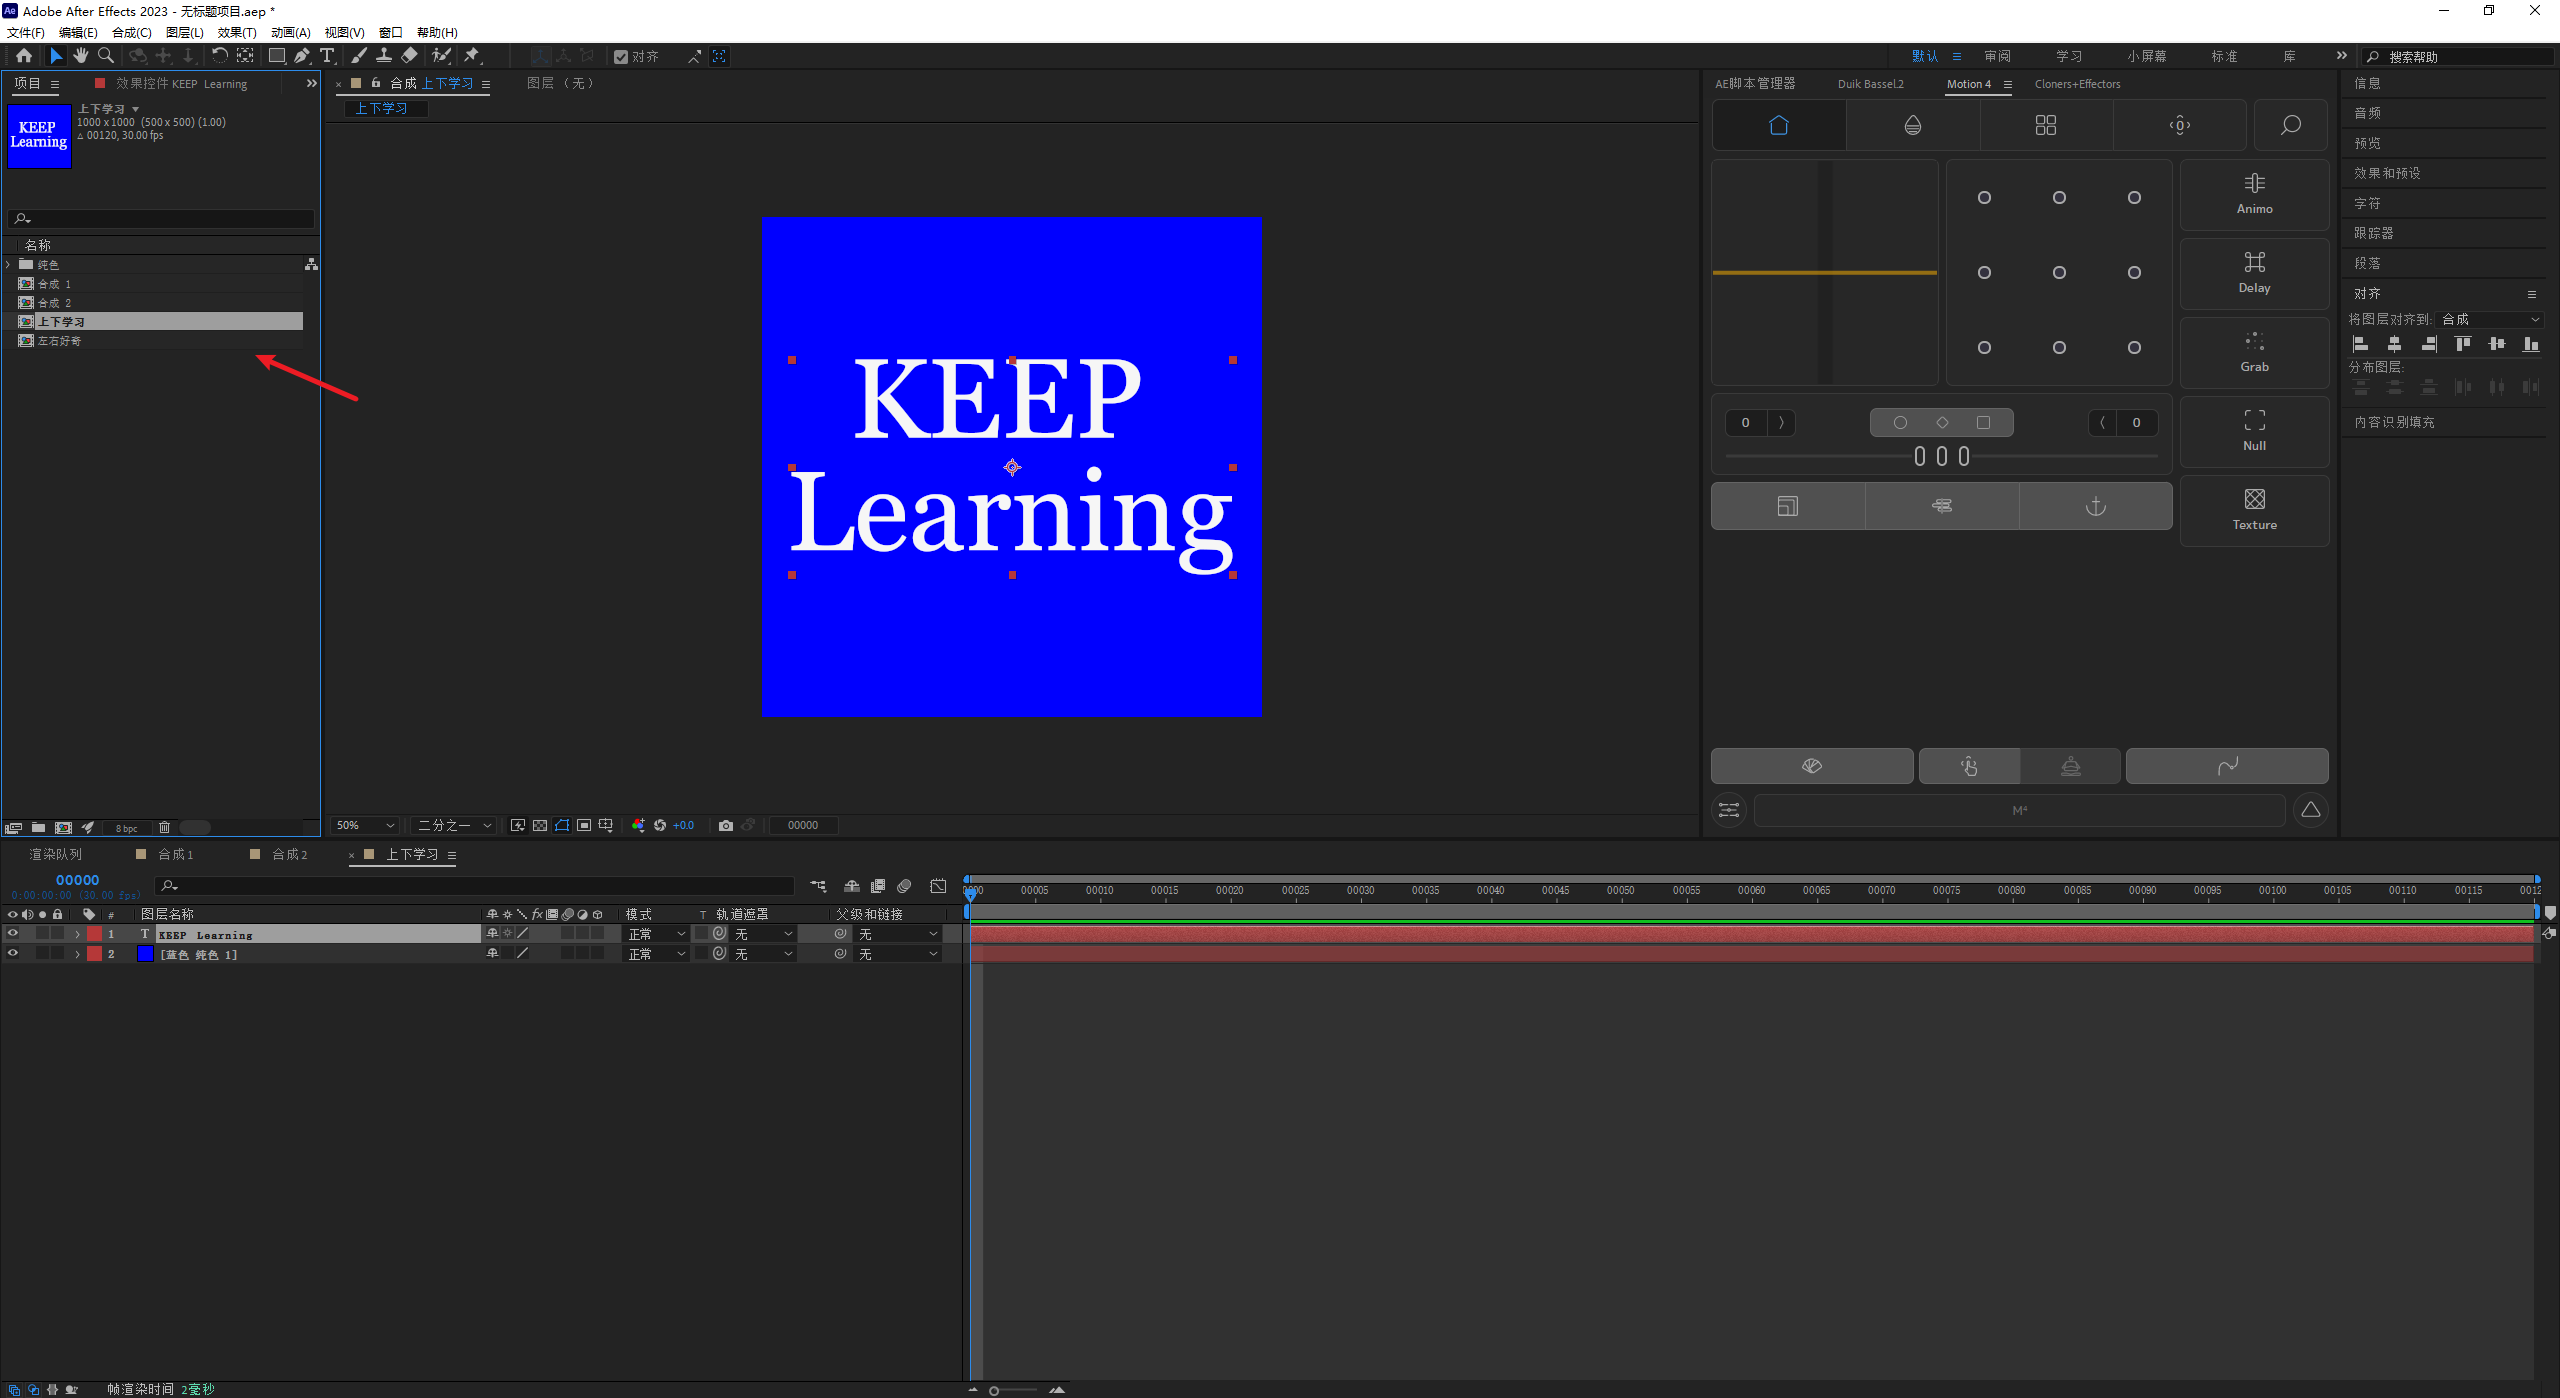Open the 50% magnification dropdown
The width and height of the screenshot is (2560, 1398).
pyautogui.click(x=366, y=825)
